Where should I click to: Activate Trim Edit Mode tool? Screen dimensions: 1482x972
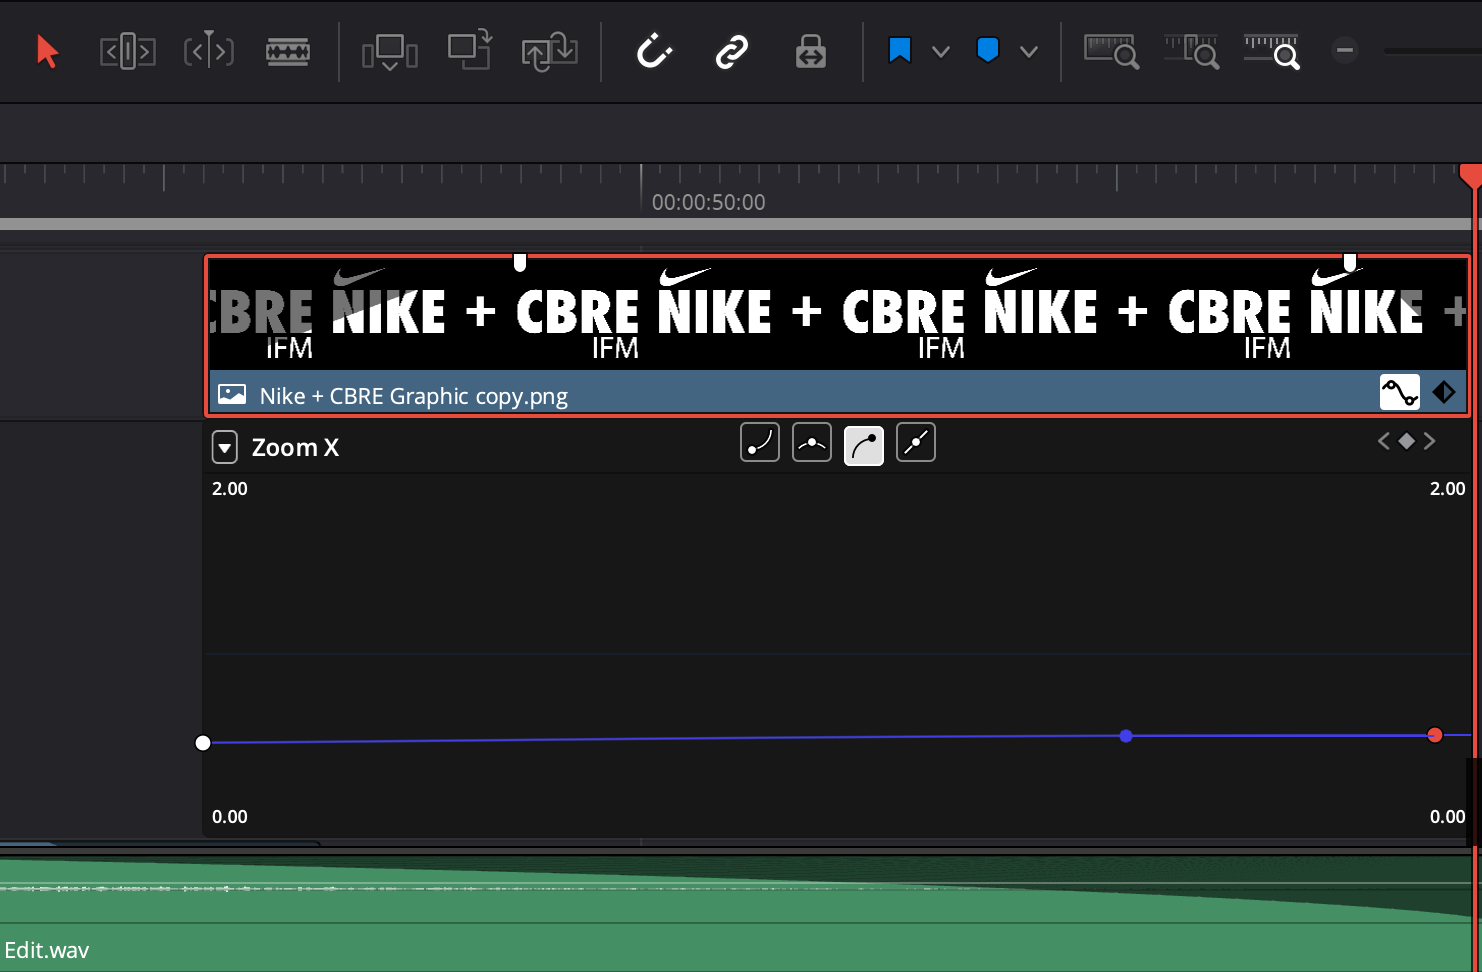[x=128, y=51]
